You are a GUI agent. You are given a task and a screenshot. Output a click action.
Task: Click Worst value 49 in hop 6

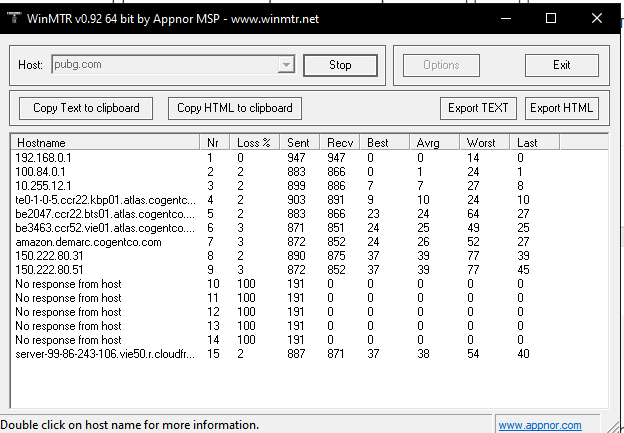click(x=473, y=228)
